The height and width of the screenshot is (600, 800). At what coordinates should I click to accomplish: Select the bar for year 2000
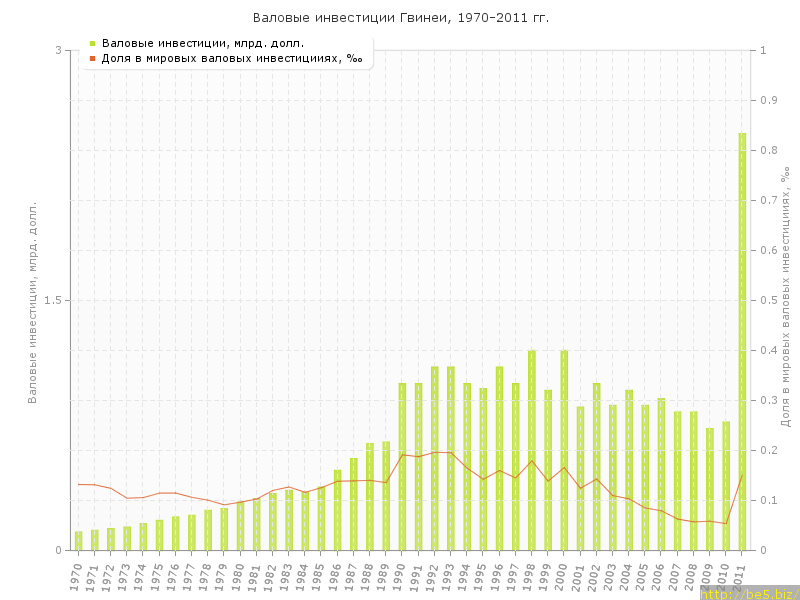(x=564, y=450)
